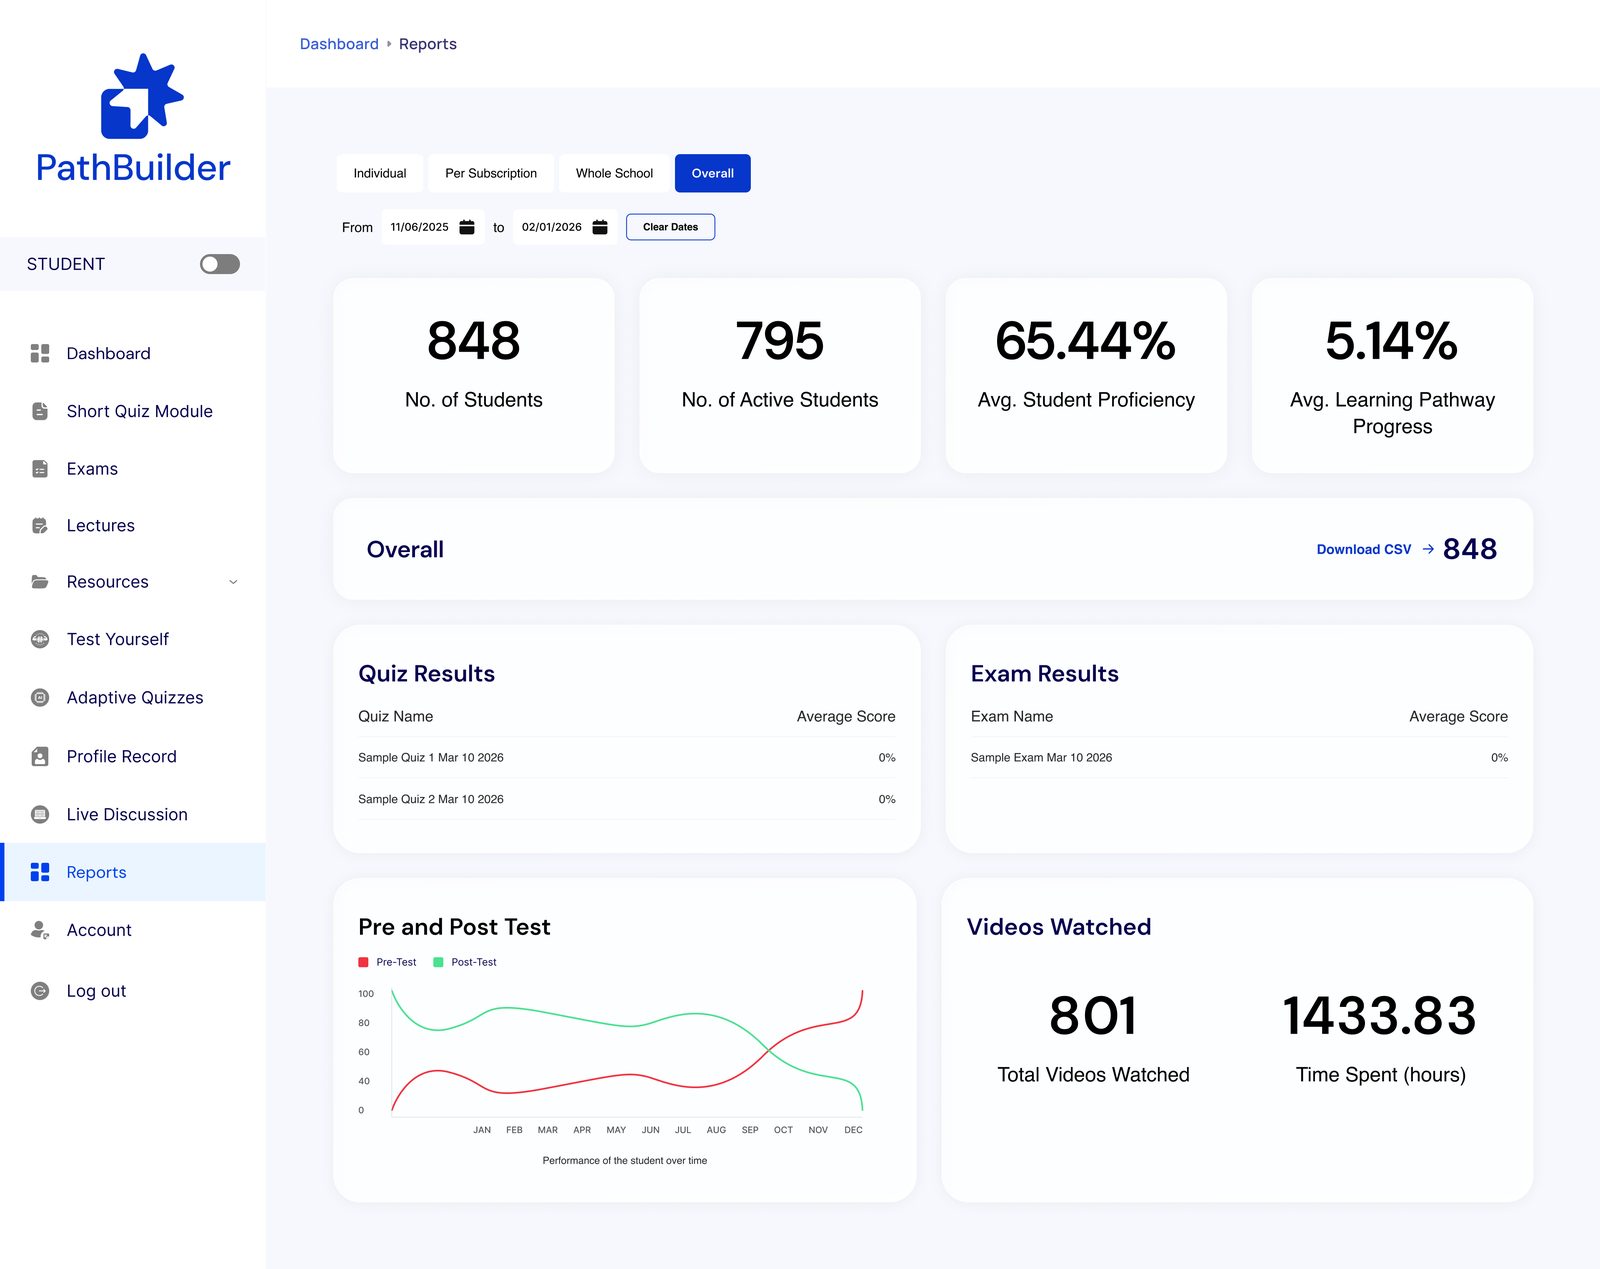Image resolution: width=1600 pixels, height=1269 pixels.
Task: Click the Live Discussion chat icon
Action: (x=40, y=815)
